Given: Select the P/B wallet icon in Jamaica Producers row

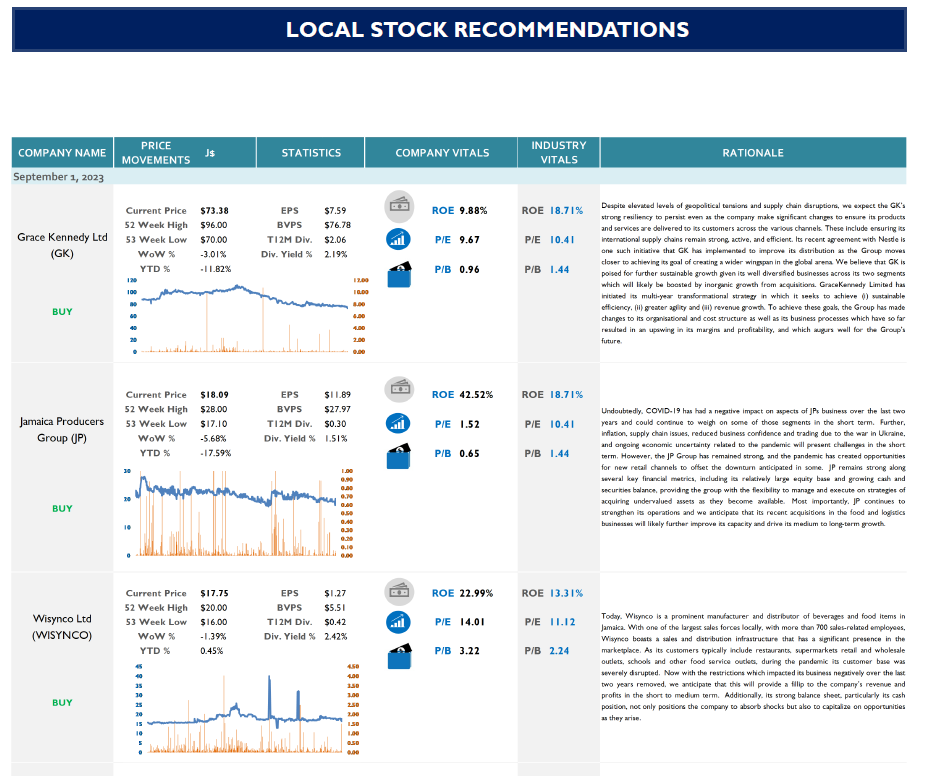Looking at the screenshot, I should tap(399, 456).
